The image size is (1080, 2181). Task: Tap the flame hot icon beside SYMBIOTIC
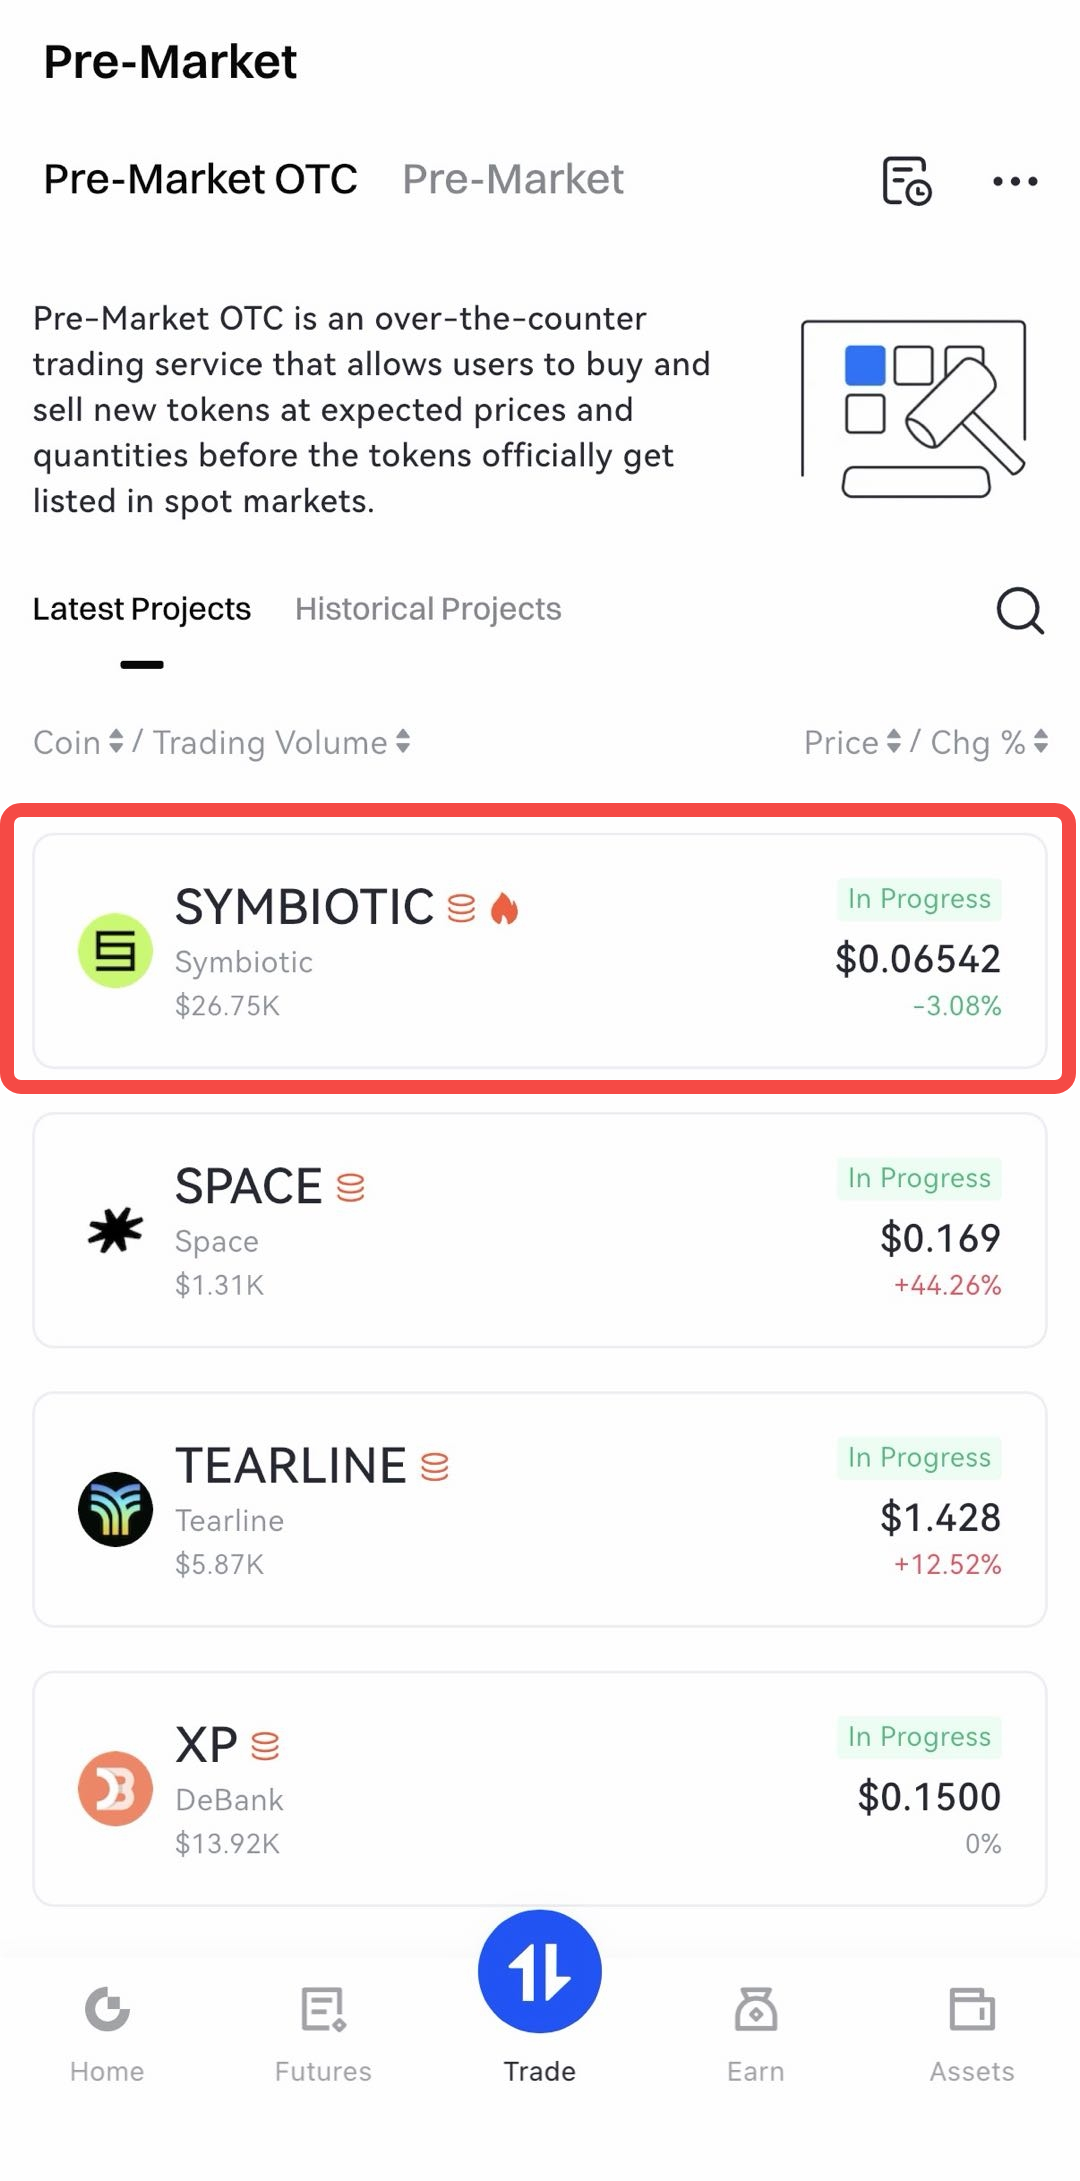point(505,908)
